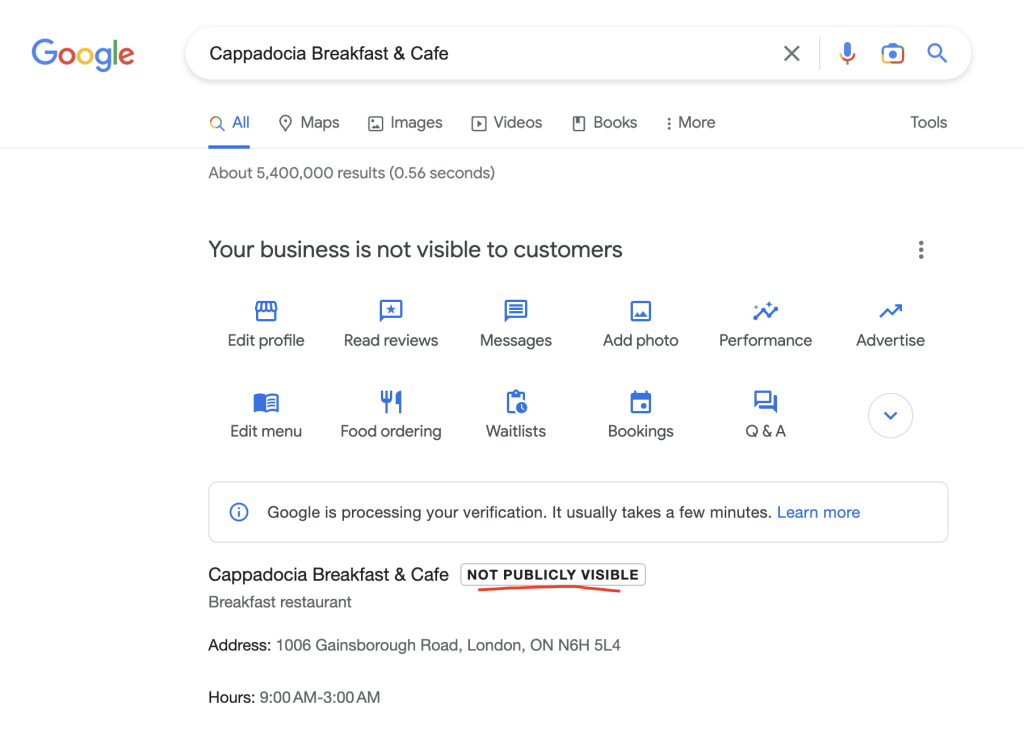This screenshot has height=738, width=1024.
Task: Open search Tools
Action: (929, 123)
